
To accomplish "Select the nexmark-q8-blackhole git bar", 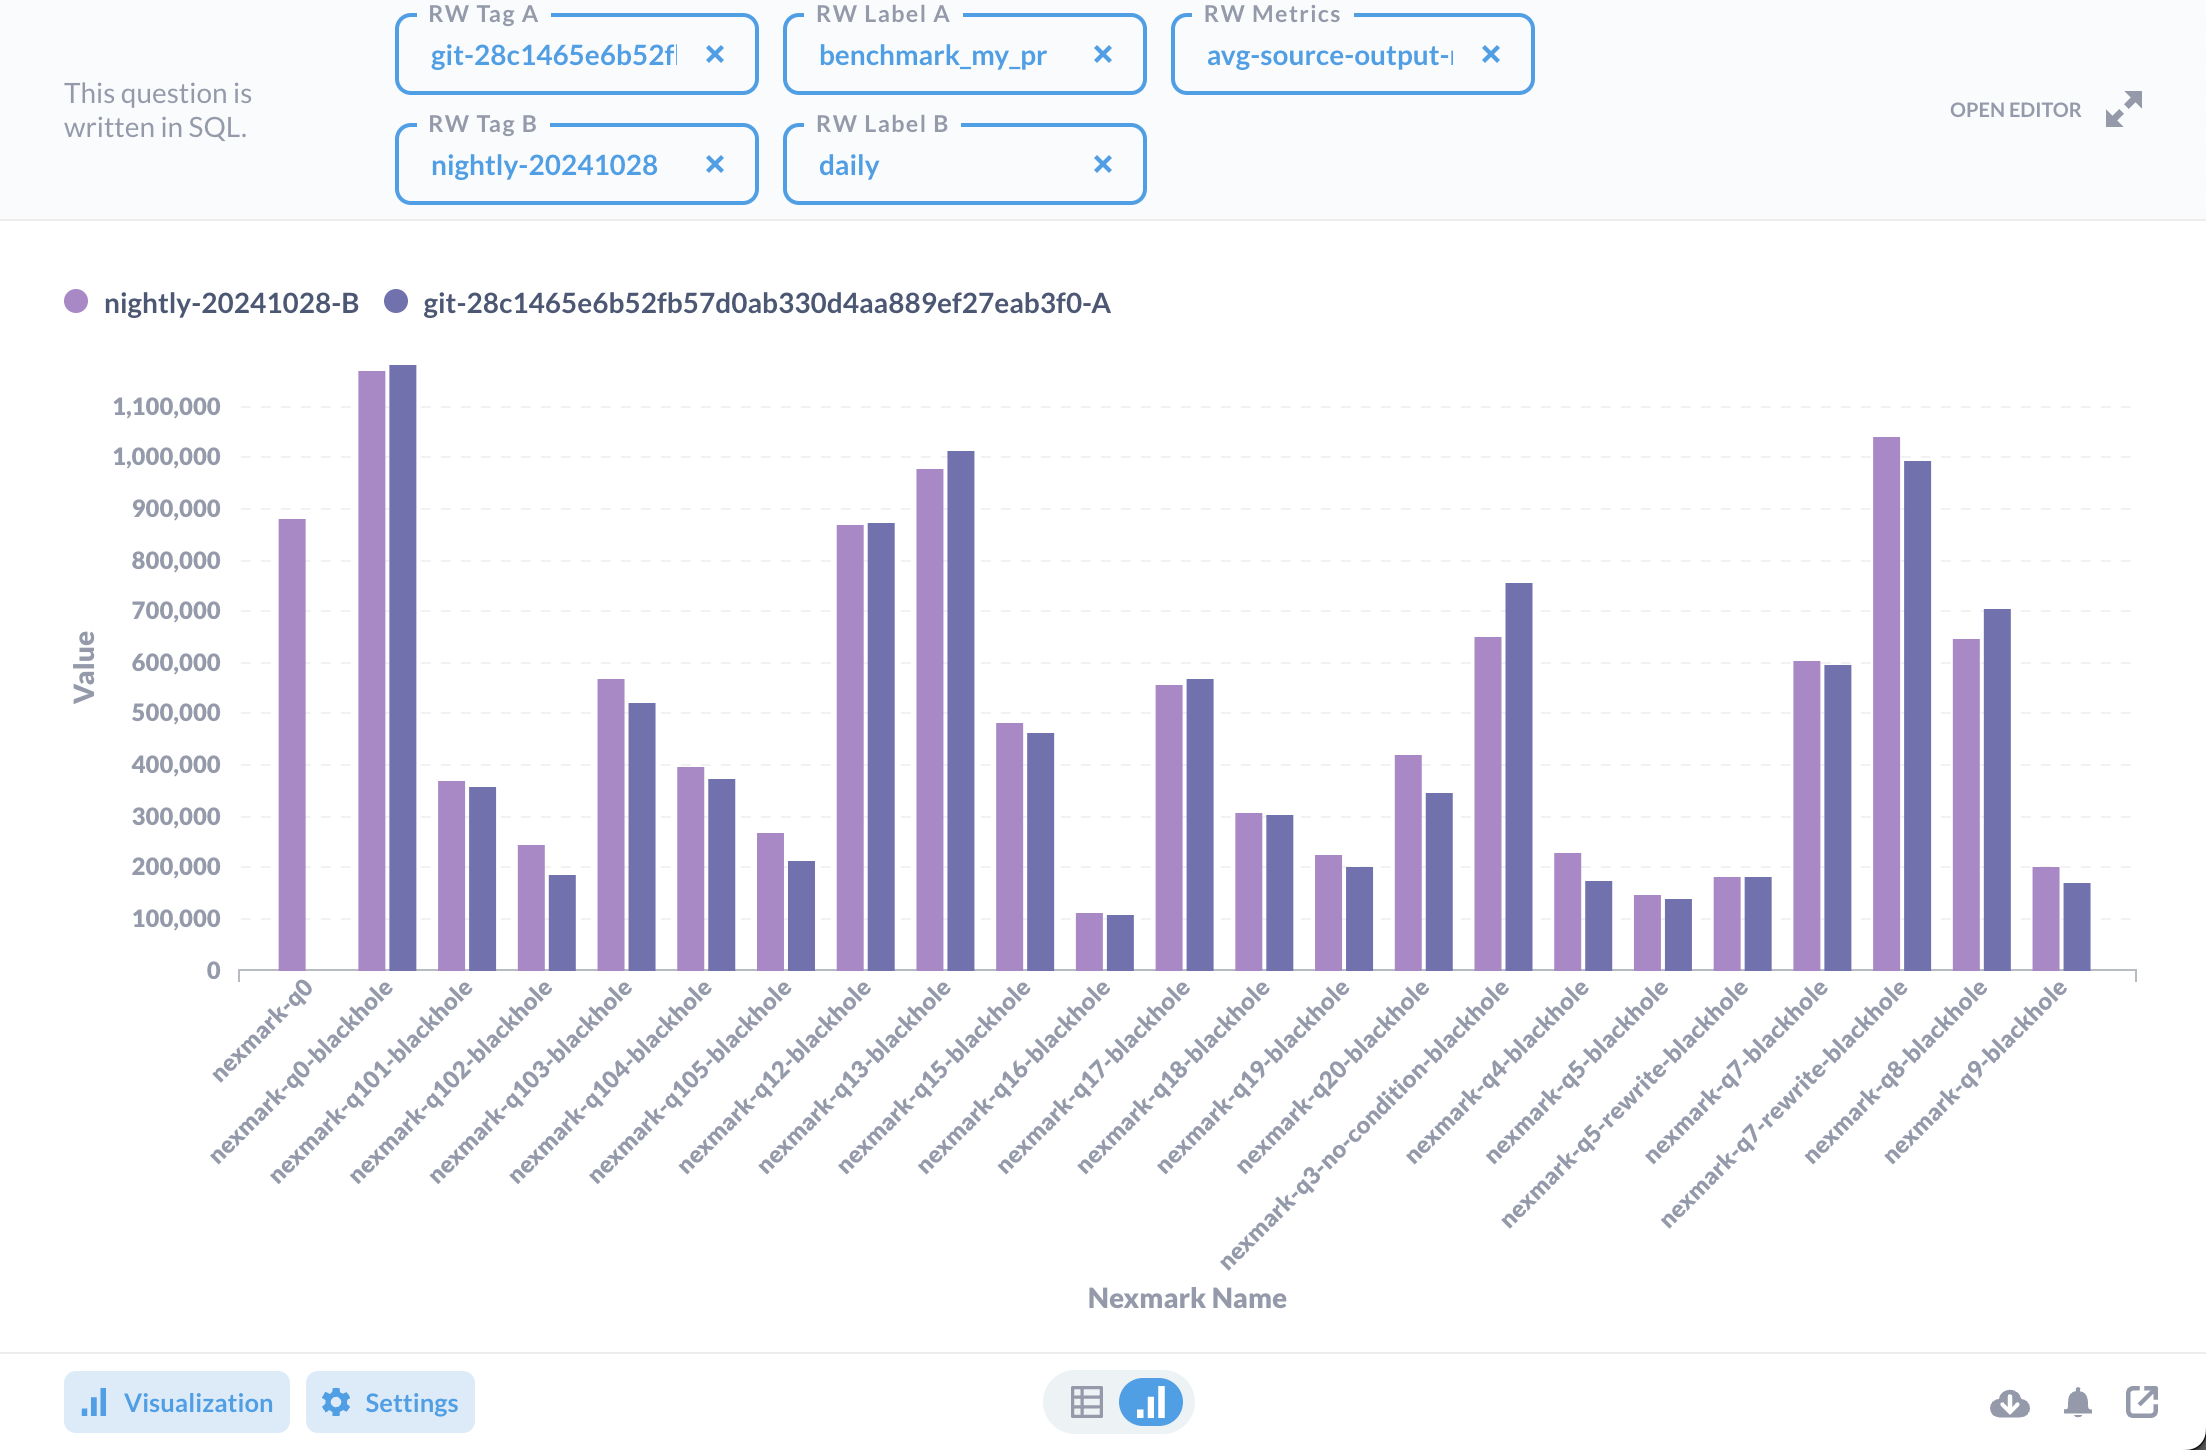I will click(x=1997, y=789).
